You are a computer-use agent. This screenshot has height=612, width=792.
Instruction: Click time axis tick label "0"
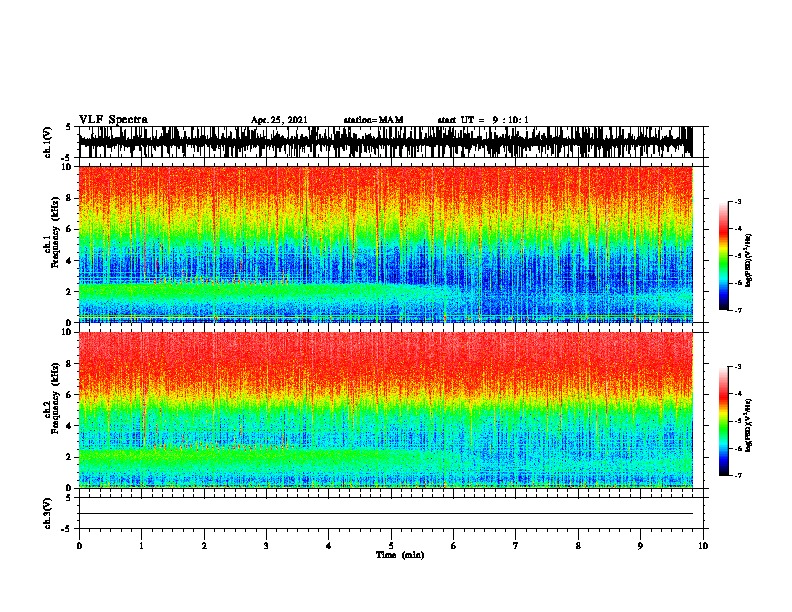coord(79,546)
